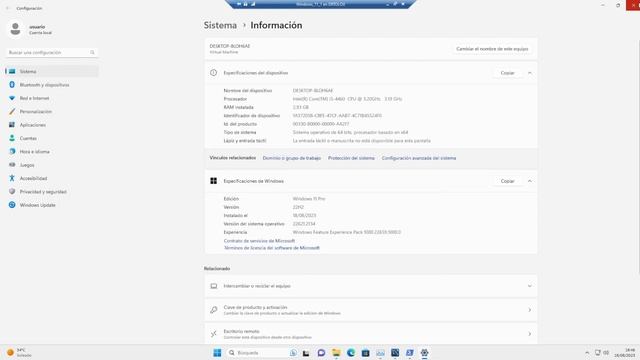Show hidden system tray icons
Image resolution: width=640 pixels, height=360 pixels.
(587, 353)
